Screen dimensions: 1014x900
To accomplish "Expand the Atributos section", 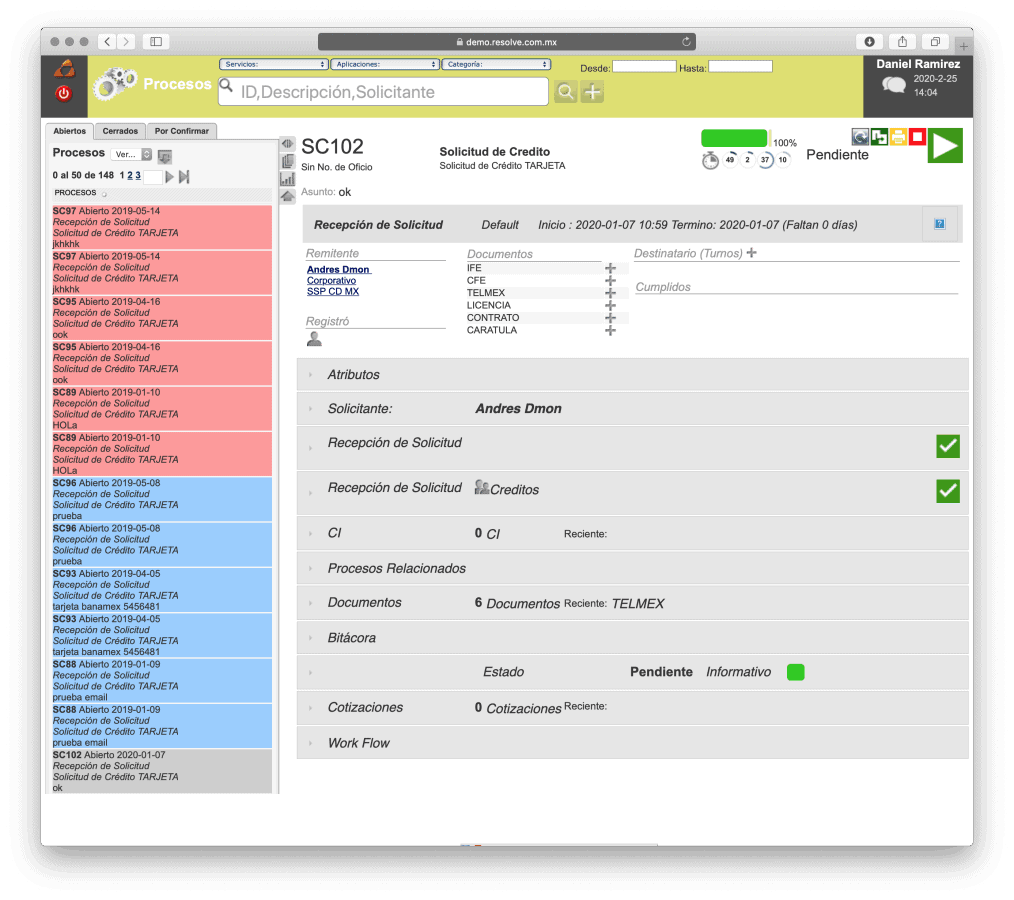I will click(x=353, y=375).
